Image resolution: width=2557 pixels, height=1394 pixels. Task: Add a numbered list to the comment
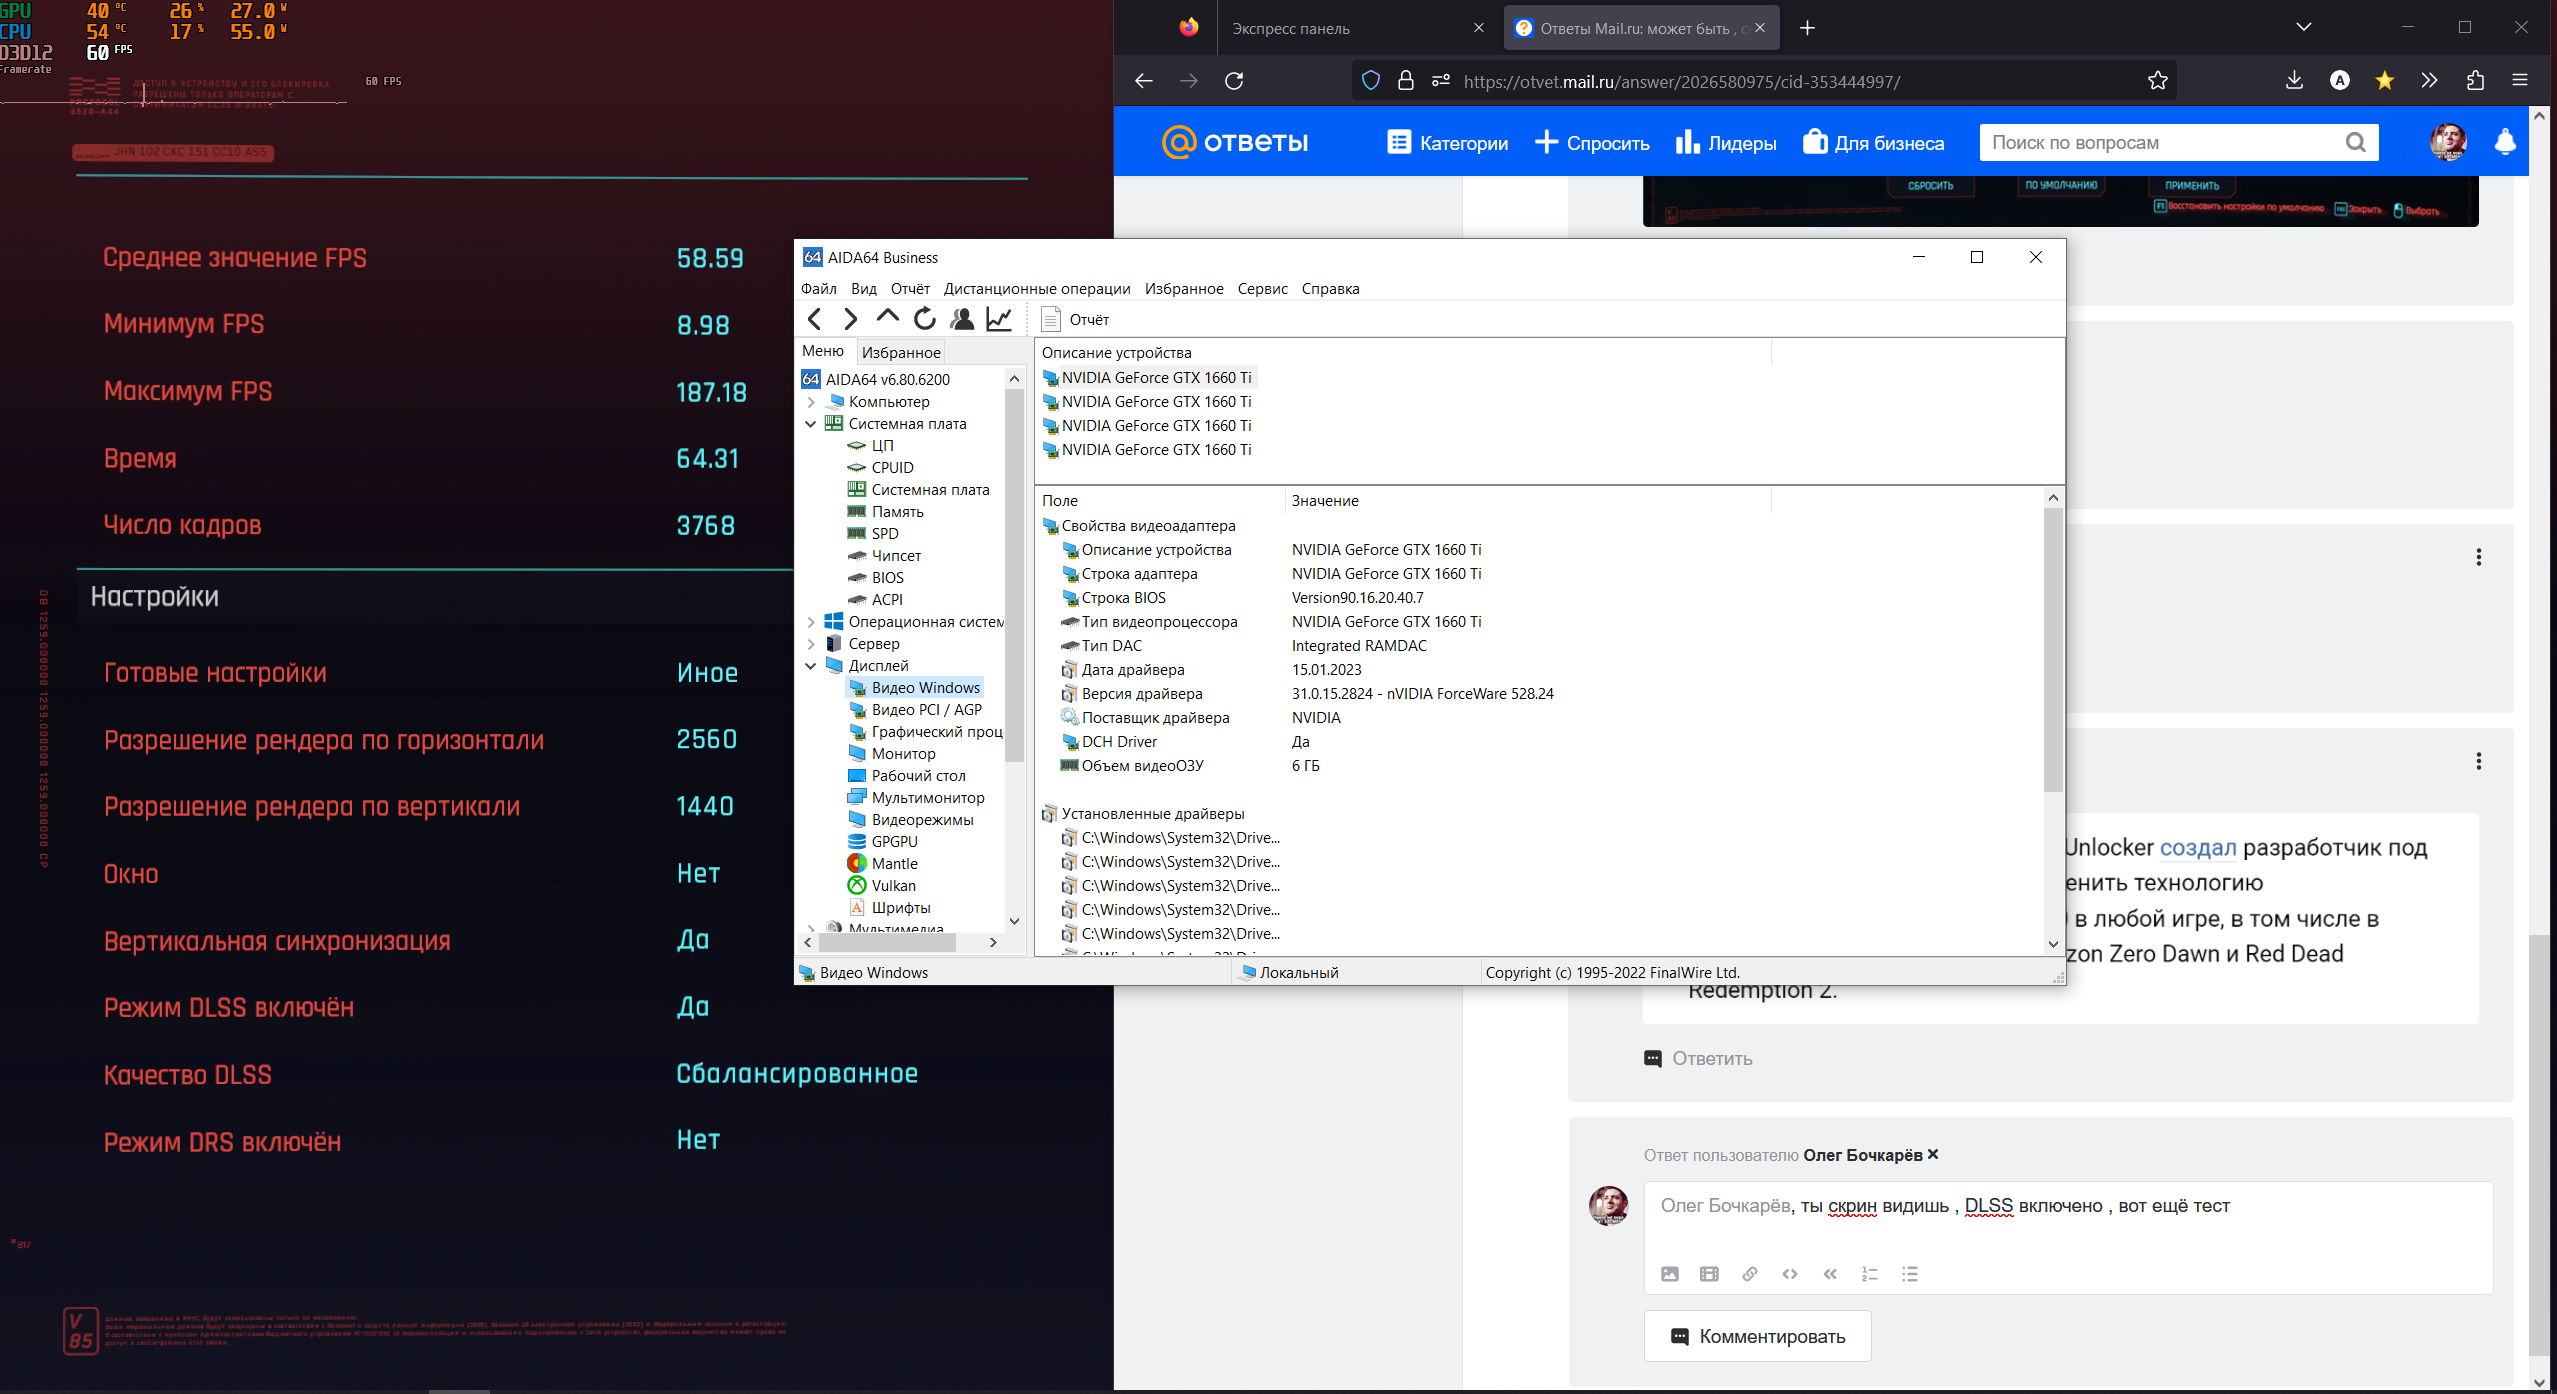(x=1869, y=1274)
